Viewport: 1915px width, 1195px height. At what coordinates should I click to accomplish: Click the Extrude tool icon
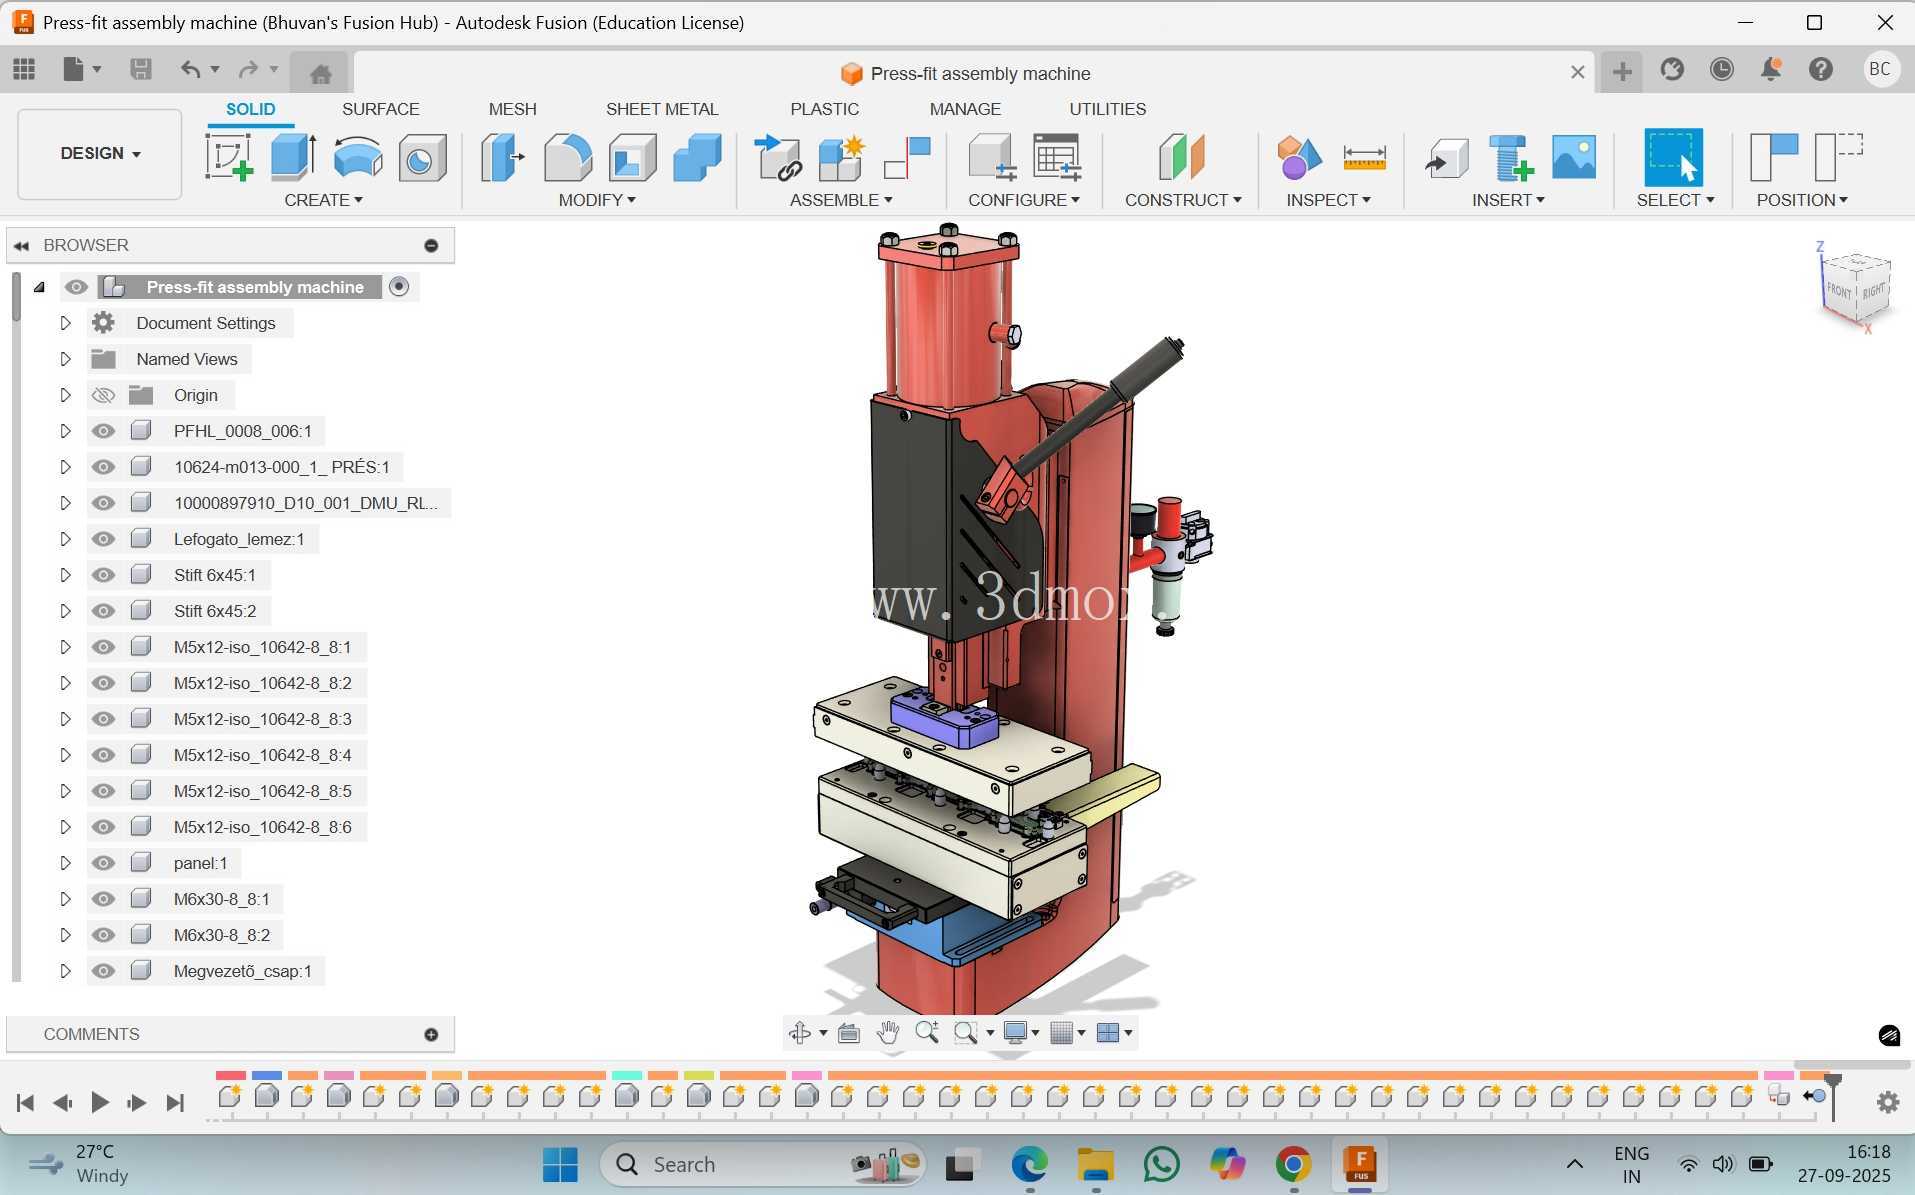pos(293,158)
